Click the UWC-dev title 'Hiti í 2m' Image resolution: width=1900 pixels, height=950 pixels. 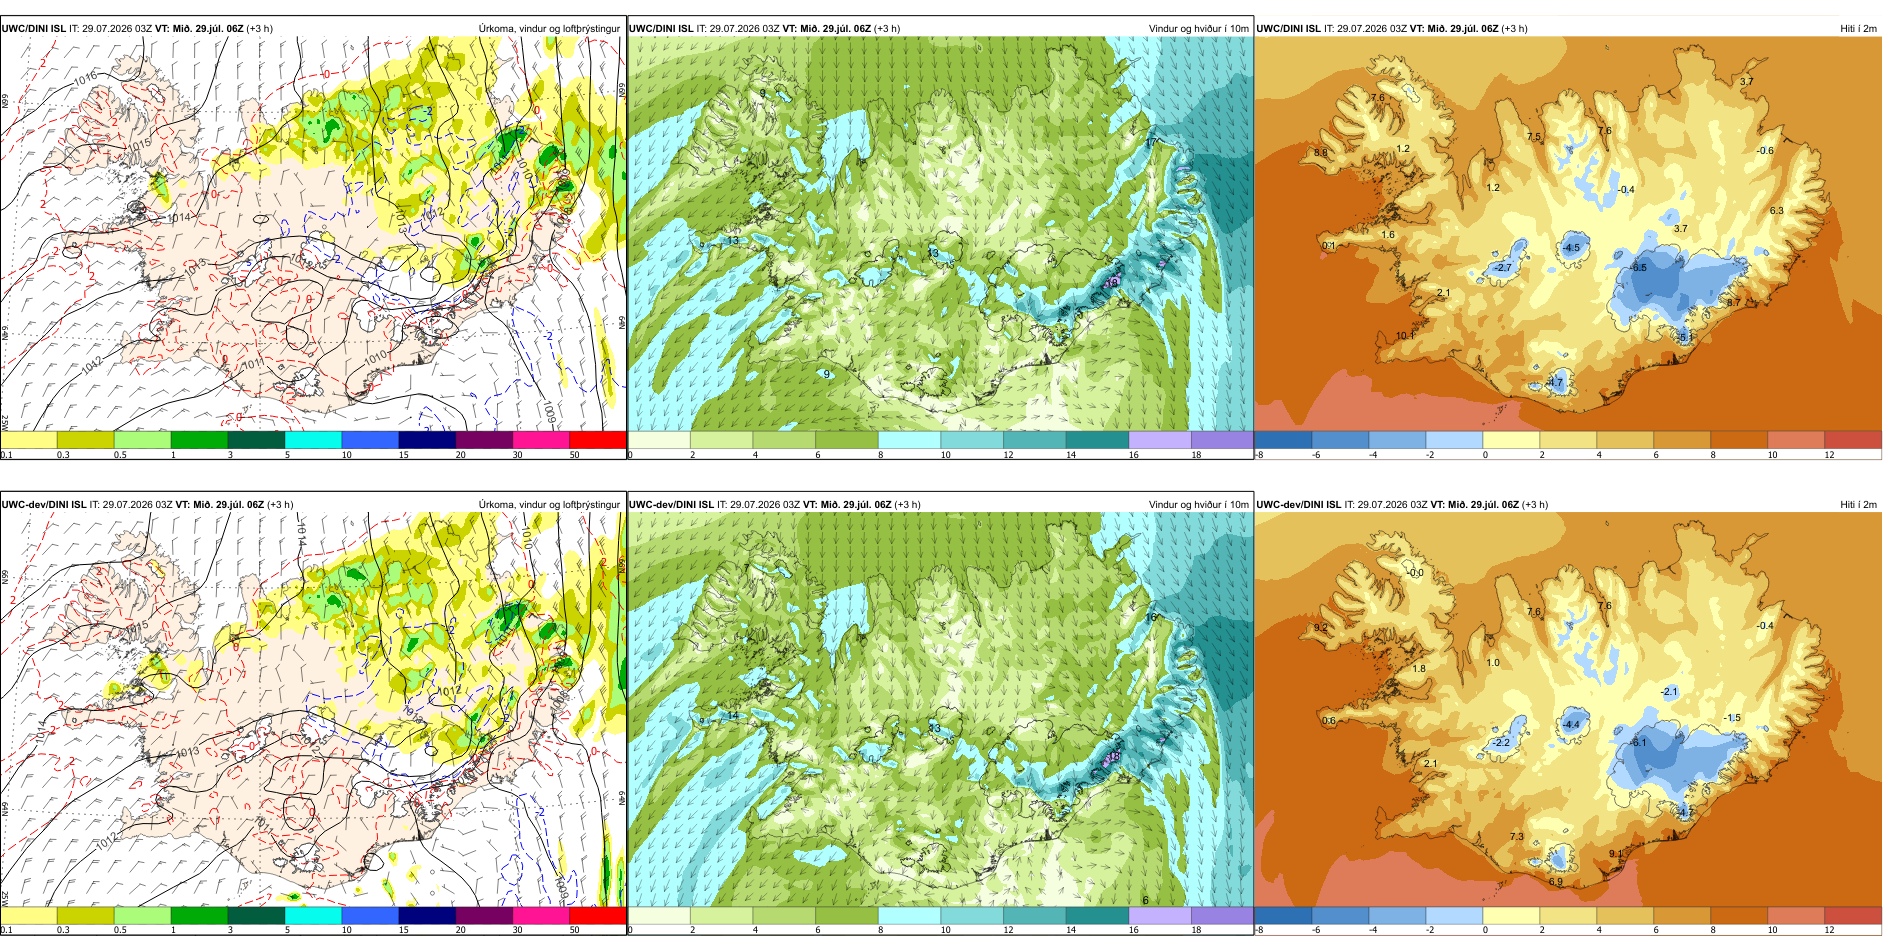1858,504
